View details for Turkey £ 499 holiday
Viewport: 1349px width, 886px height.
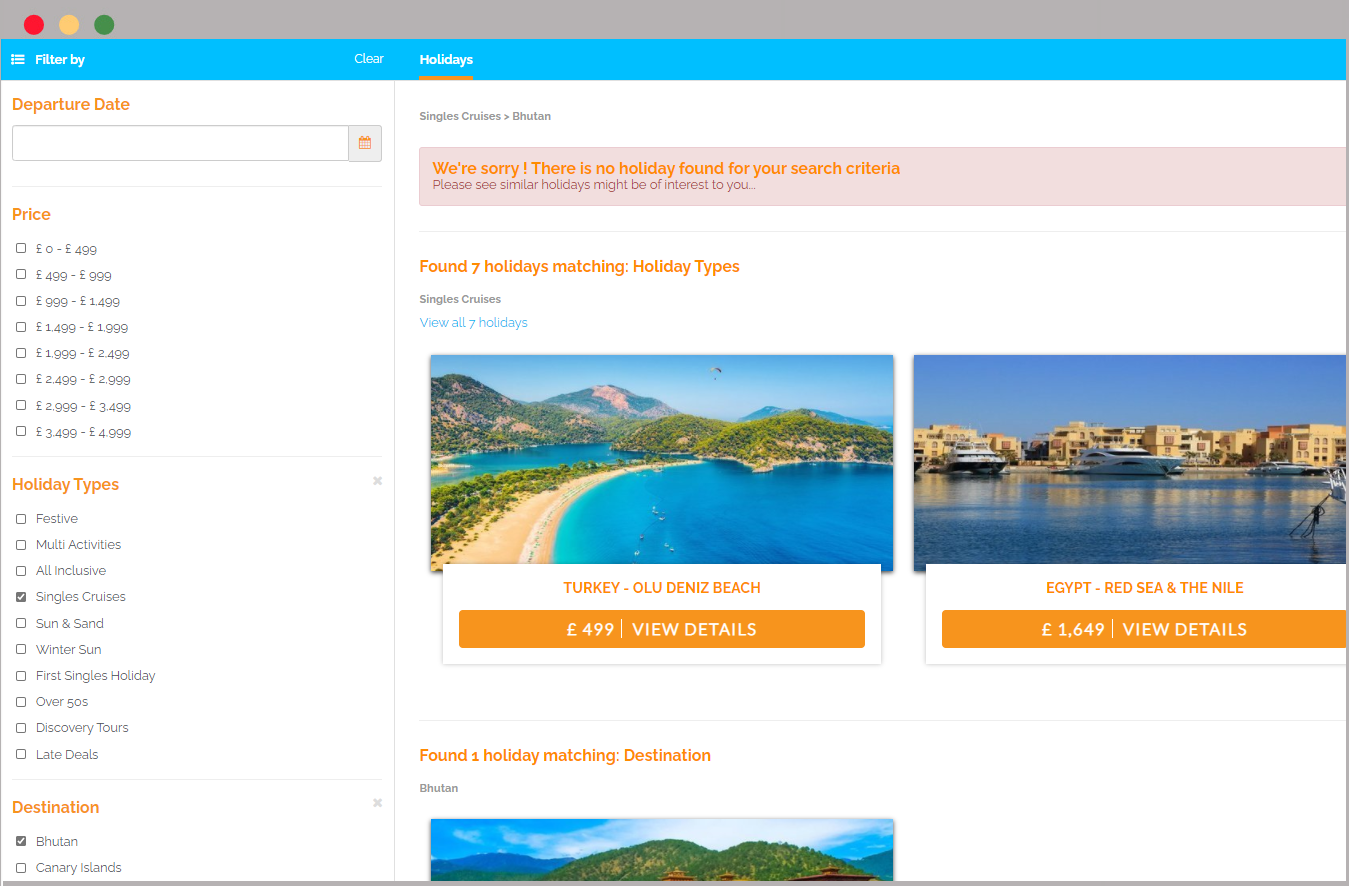661,629
